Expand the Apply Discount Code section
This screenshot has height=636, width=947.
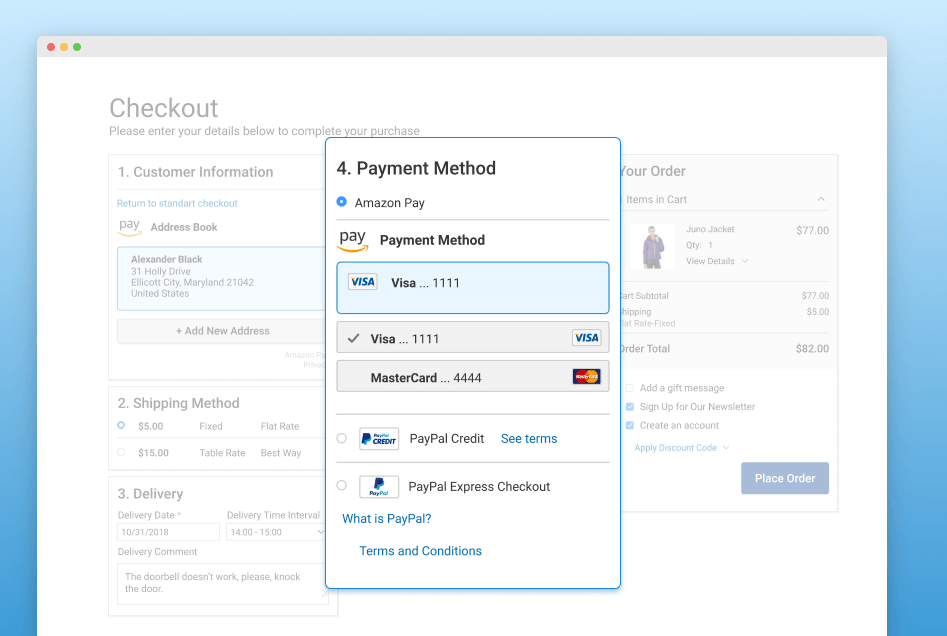682,448
